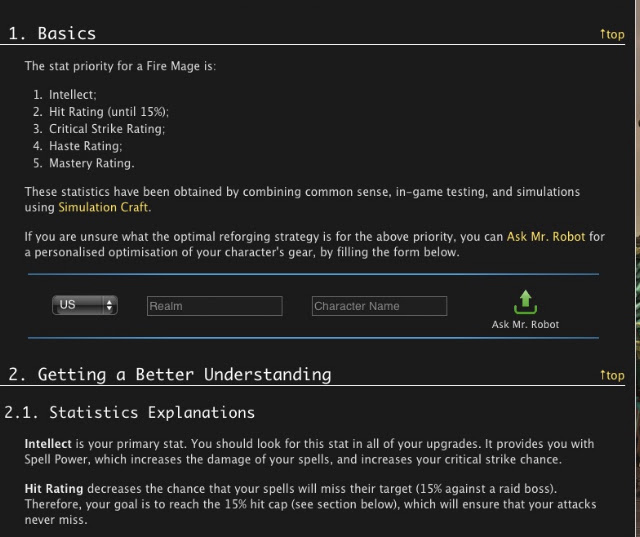This screenshot has height=537, width=640.
Task: Open the Simulation Craft link
Action: tap(103, 207)
